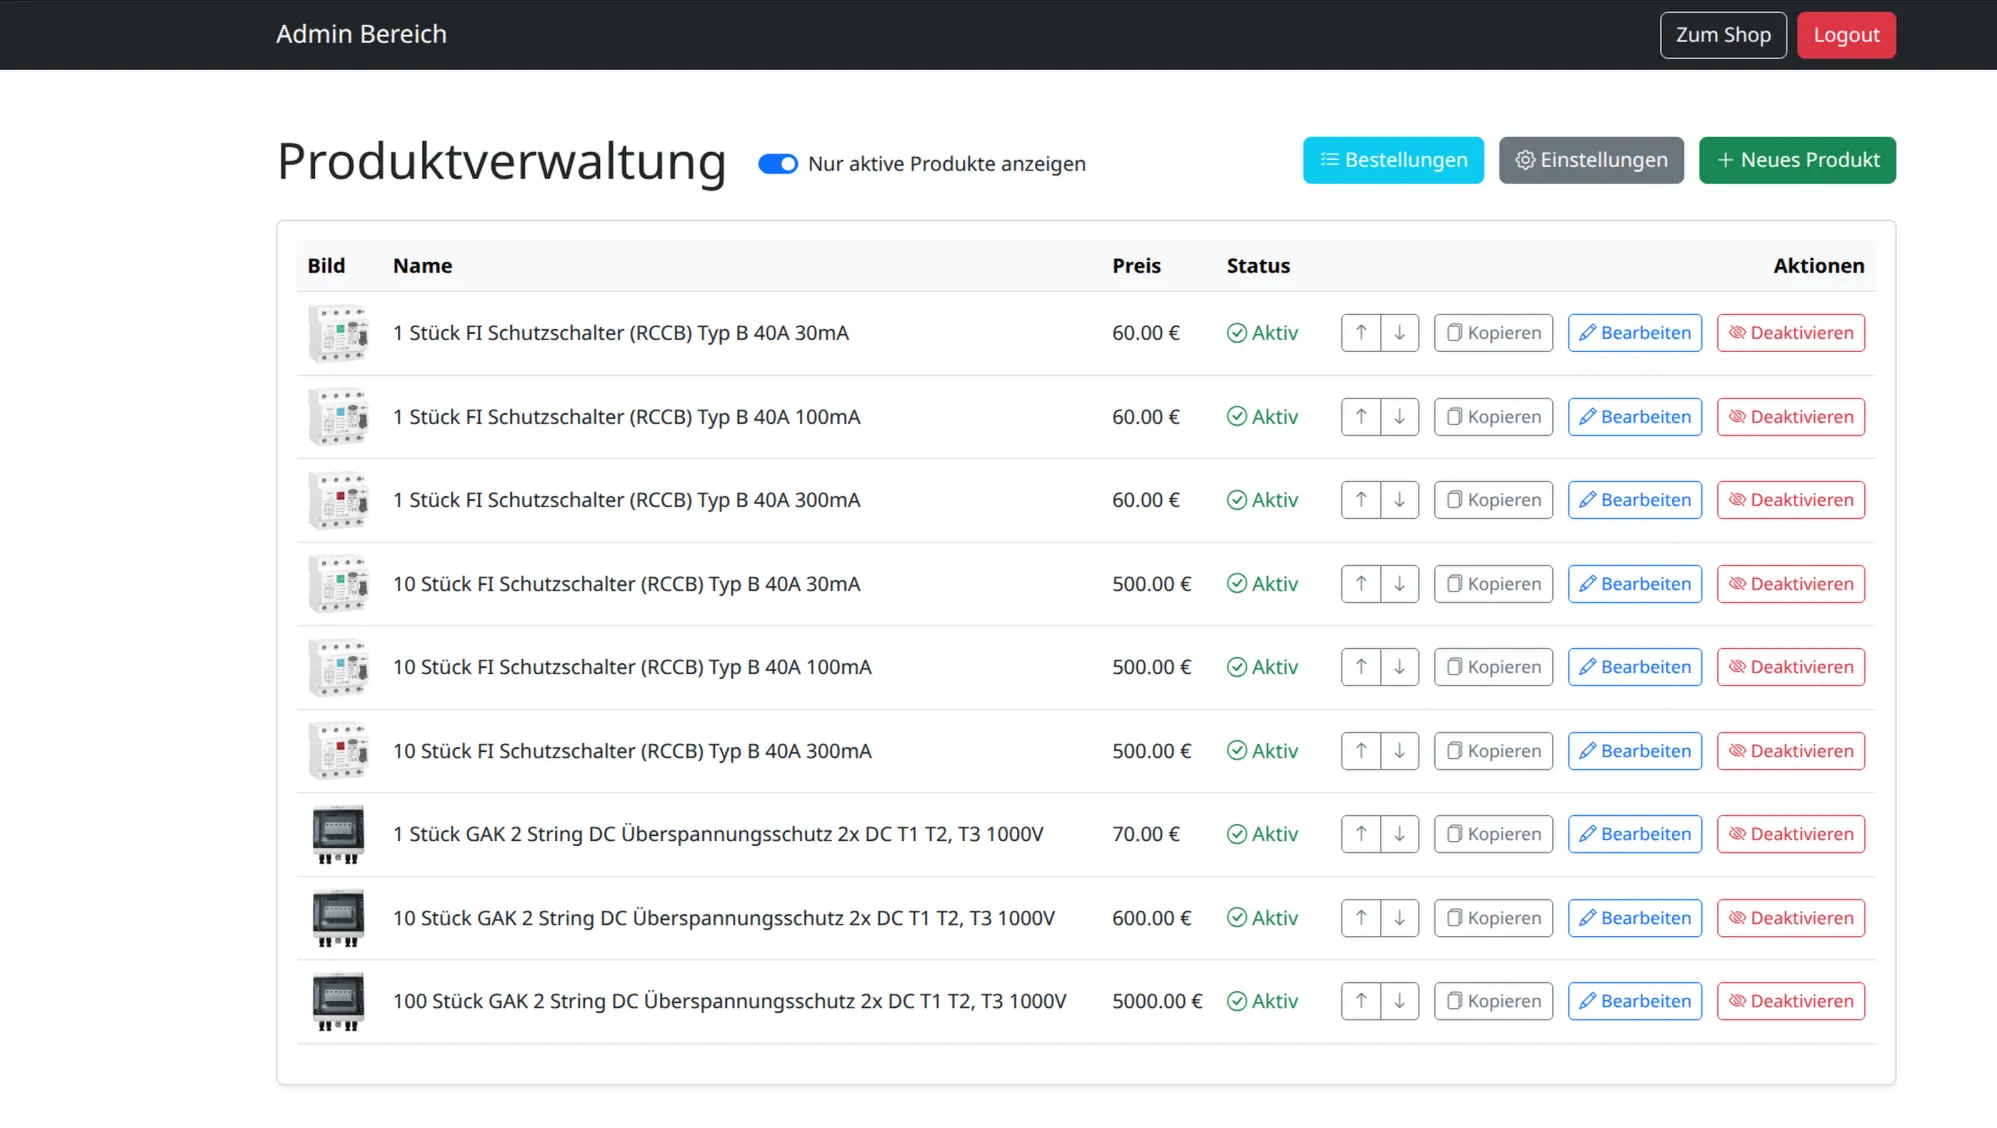
Task: Move the 40A 30mA product up with arrow icon
Action: point(1360,332)
